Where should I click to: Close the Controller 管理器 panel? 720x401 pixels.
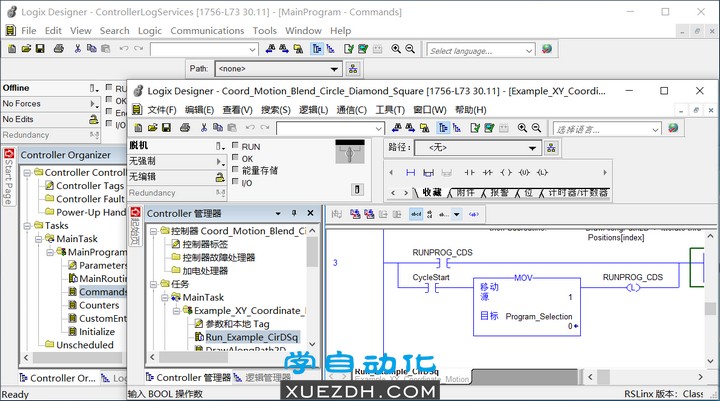[x=310, y=213]
